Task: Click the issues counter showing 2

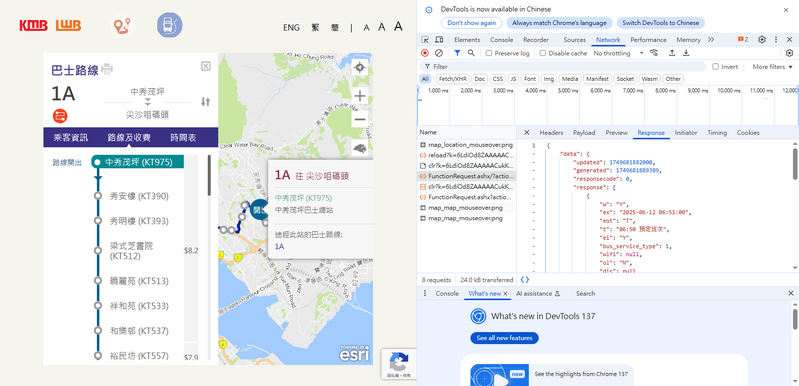Action: point(743,40)
